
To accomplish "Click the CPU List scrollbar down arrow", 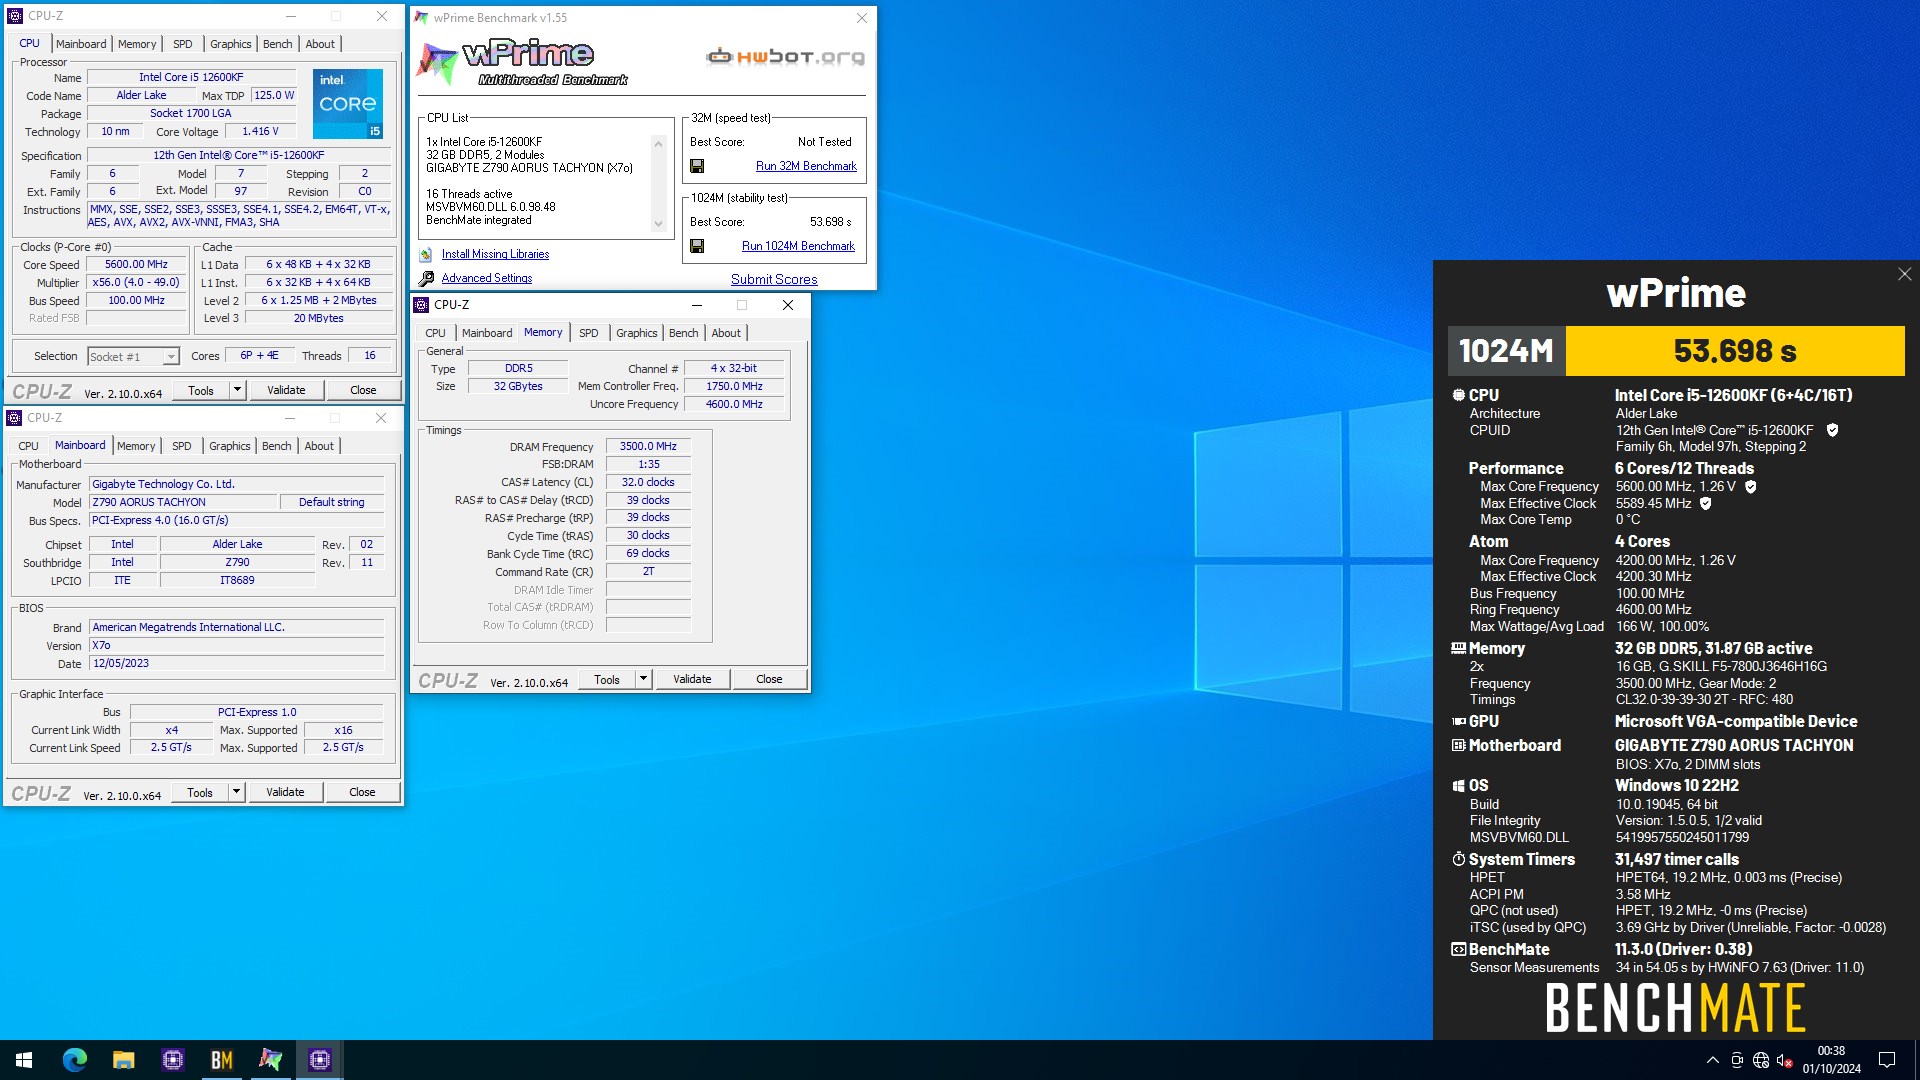I will coord(658,224).
